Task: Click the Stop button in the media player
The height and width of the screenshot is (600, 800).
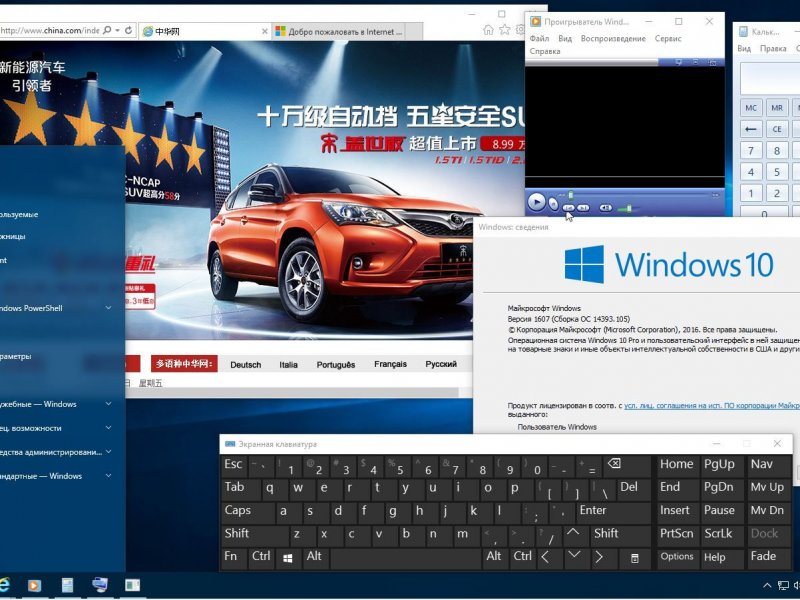Action: click(554, 205)
